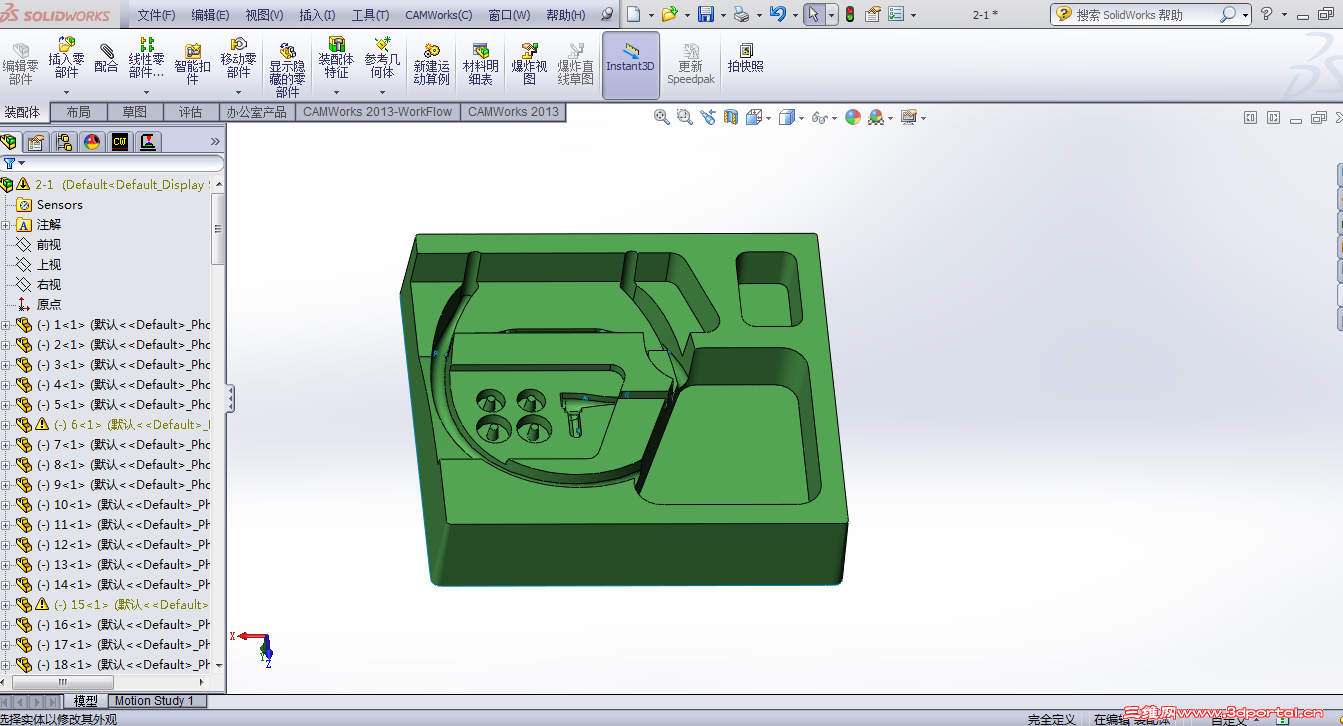Open the PropertyManager panel tab
This screenshot has width=1343, height=726.
[x=36, y=142]
